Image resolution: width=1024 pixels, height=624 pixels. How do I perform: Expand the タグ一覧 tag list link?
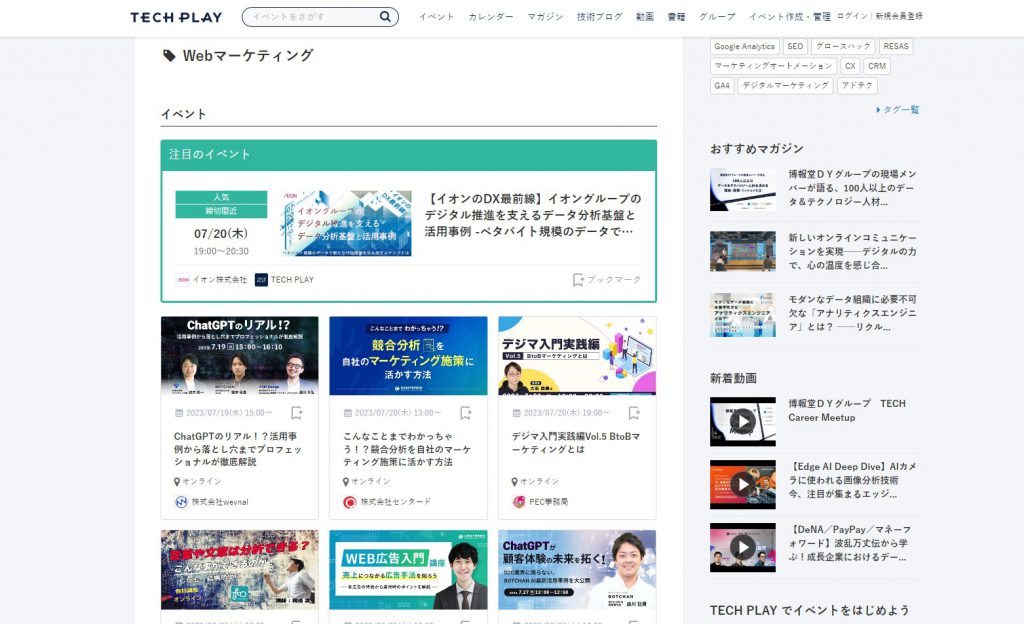[897, 110]
